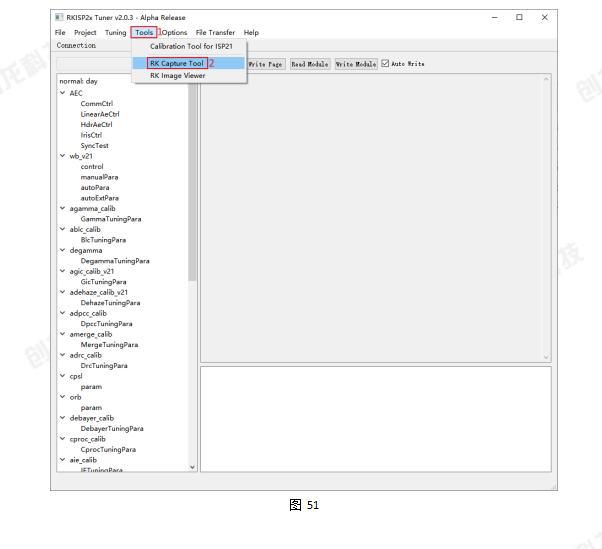Open the File Transfer menu
The width and height of the screenshot is (602, 549).
[x=215, y=33]
